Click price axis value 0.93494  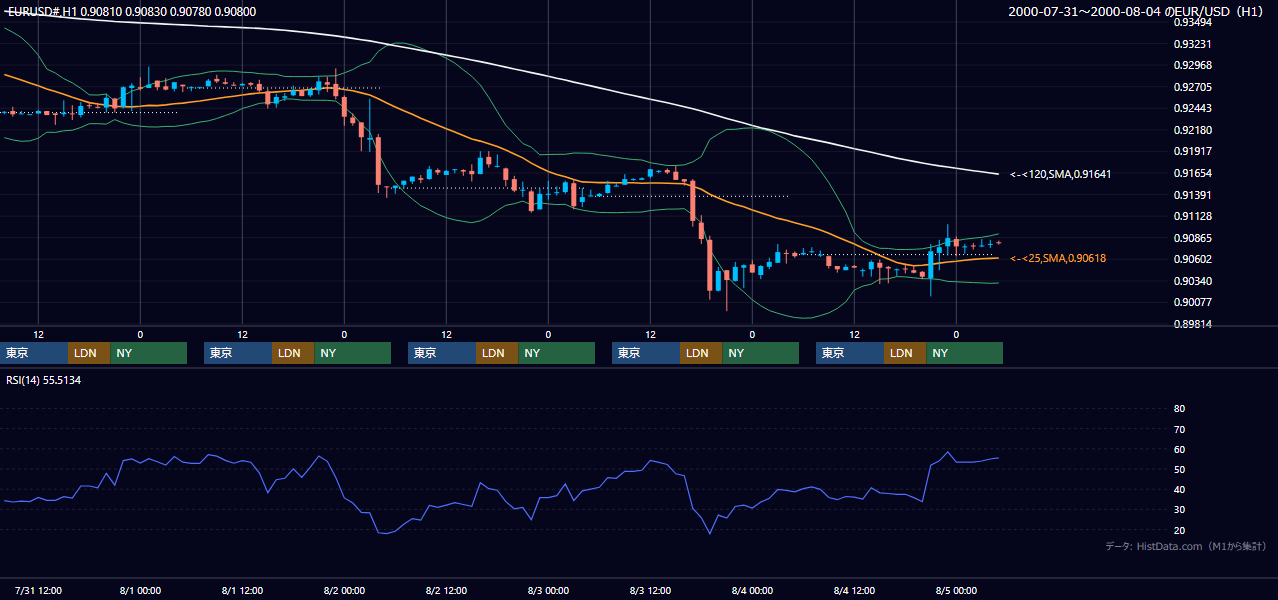point(1191,22)
